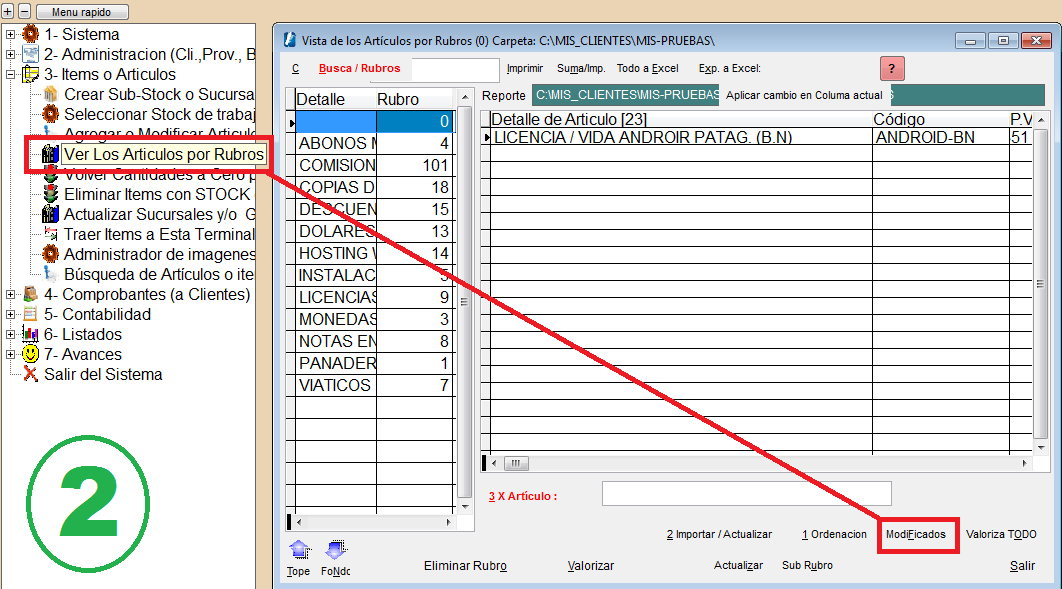The width and height of the screenshot is (1062, 589).
Task: Click the FoNdo arrow icon
Action: (336, 550)
